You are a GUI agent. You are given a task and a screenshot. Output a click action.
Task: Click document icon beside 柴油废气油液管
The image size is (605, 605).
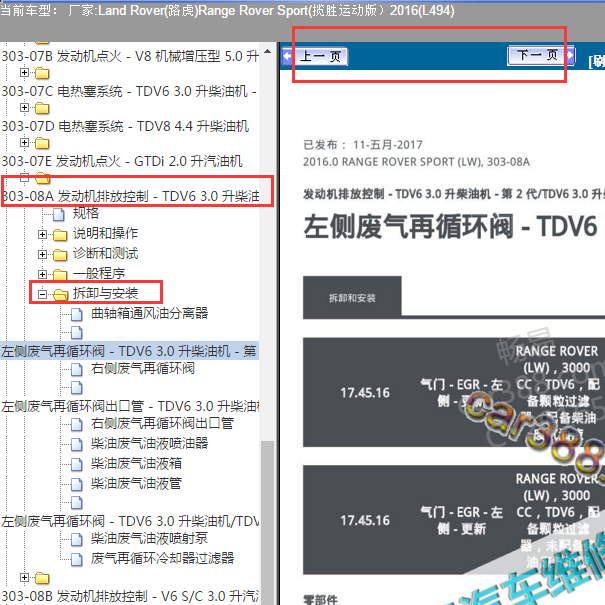tap(77, 485)
